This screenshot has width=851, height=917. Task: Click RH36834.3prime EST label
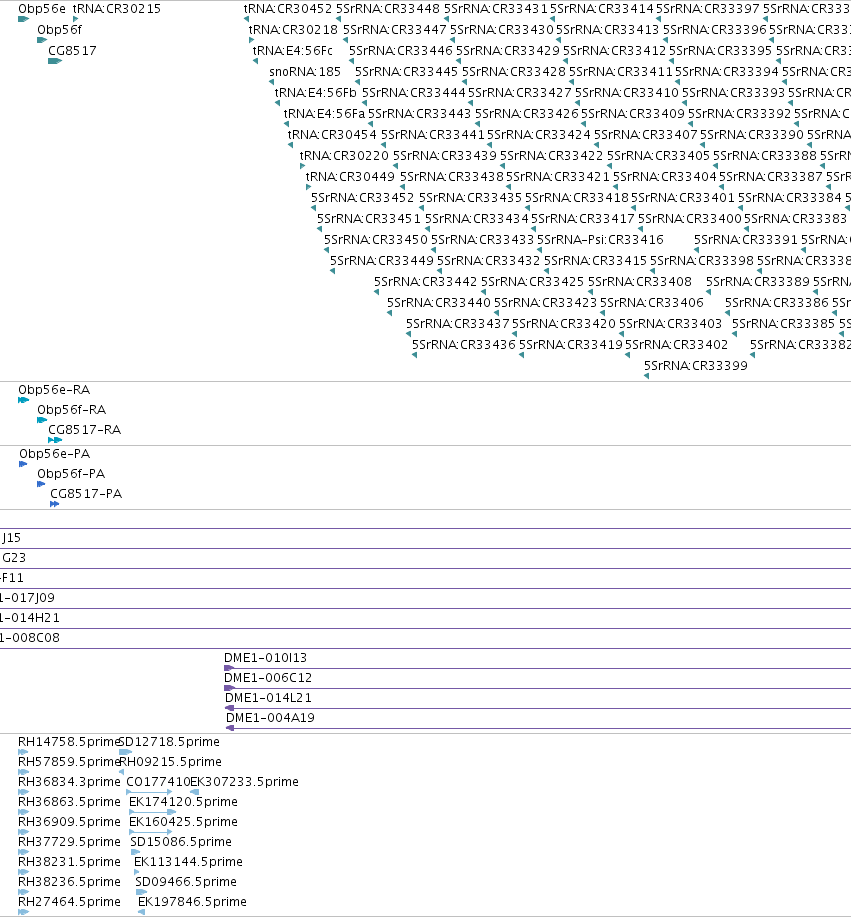point(69,781)
